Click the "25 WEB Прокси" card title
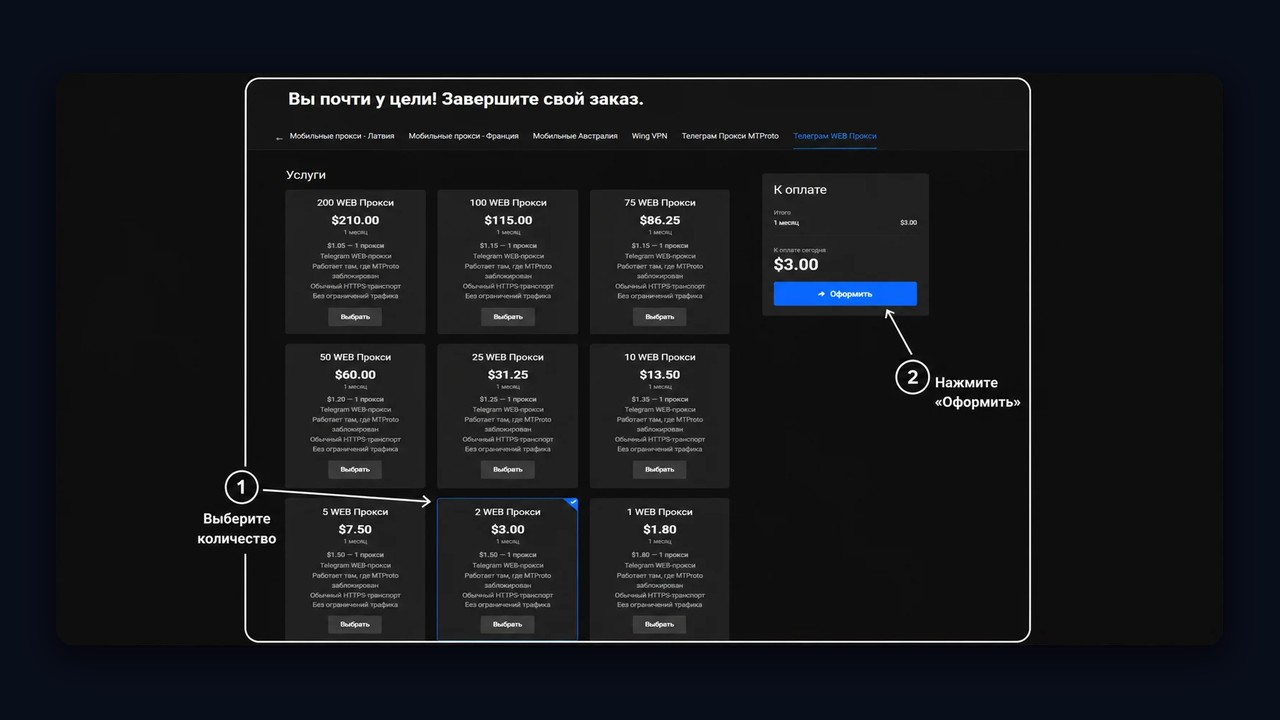 tap(508, 357)
